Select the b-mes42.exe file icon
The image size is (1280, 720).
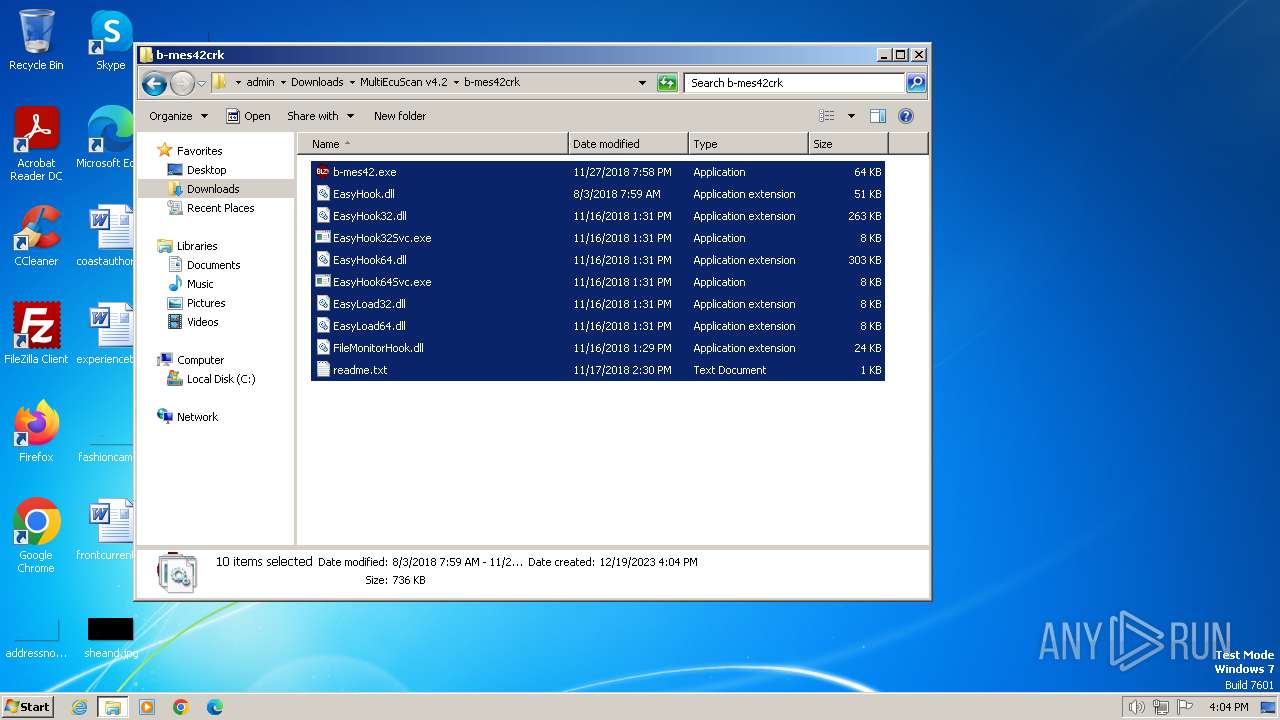(x=323, y=172)
